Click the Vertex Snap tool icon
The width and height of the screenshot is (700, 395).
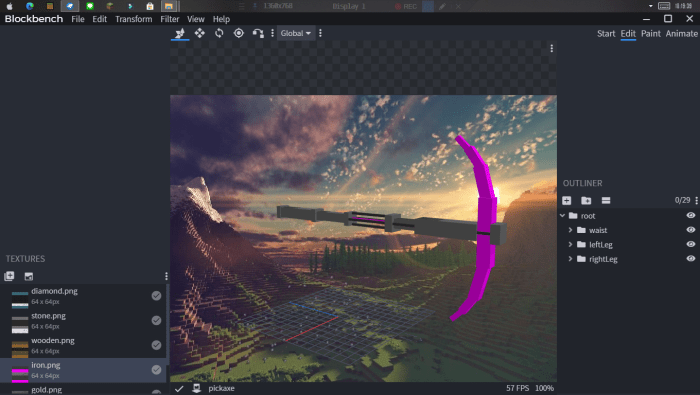(258, 33)
